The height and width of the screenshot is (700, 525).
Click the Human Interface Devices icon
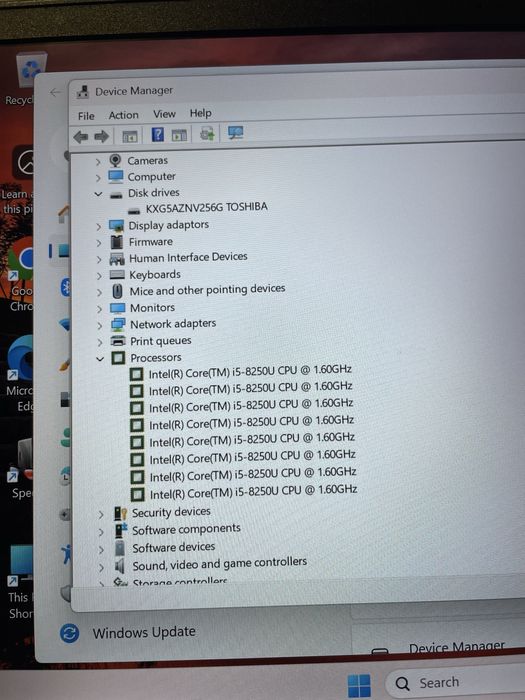(x=117, y=258)
